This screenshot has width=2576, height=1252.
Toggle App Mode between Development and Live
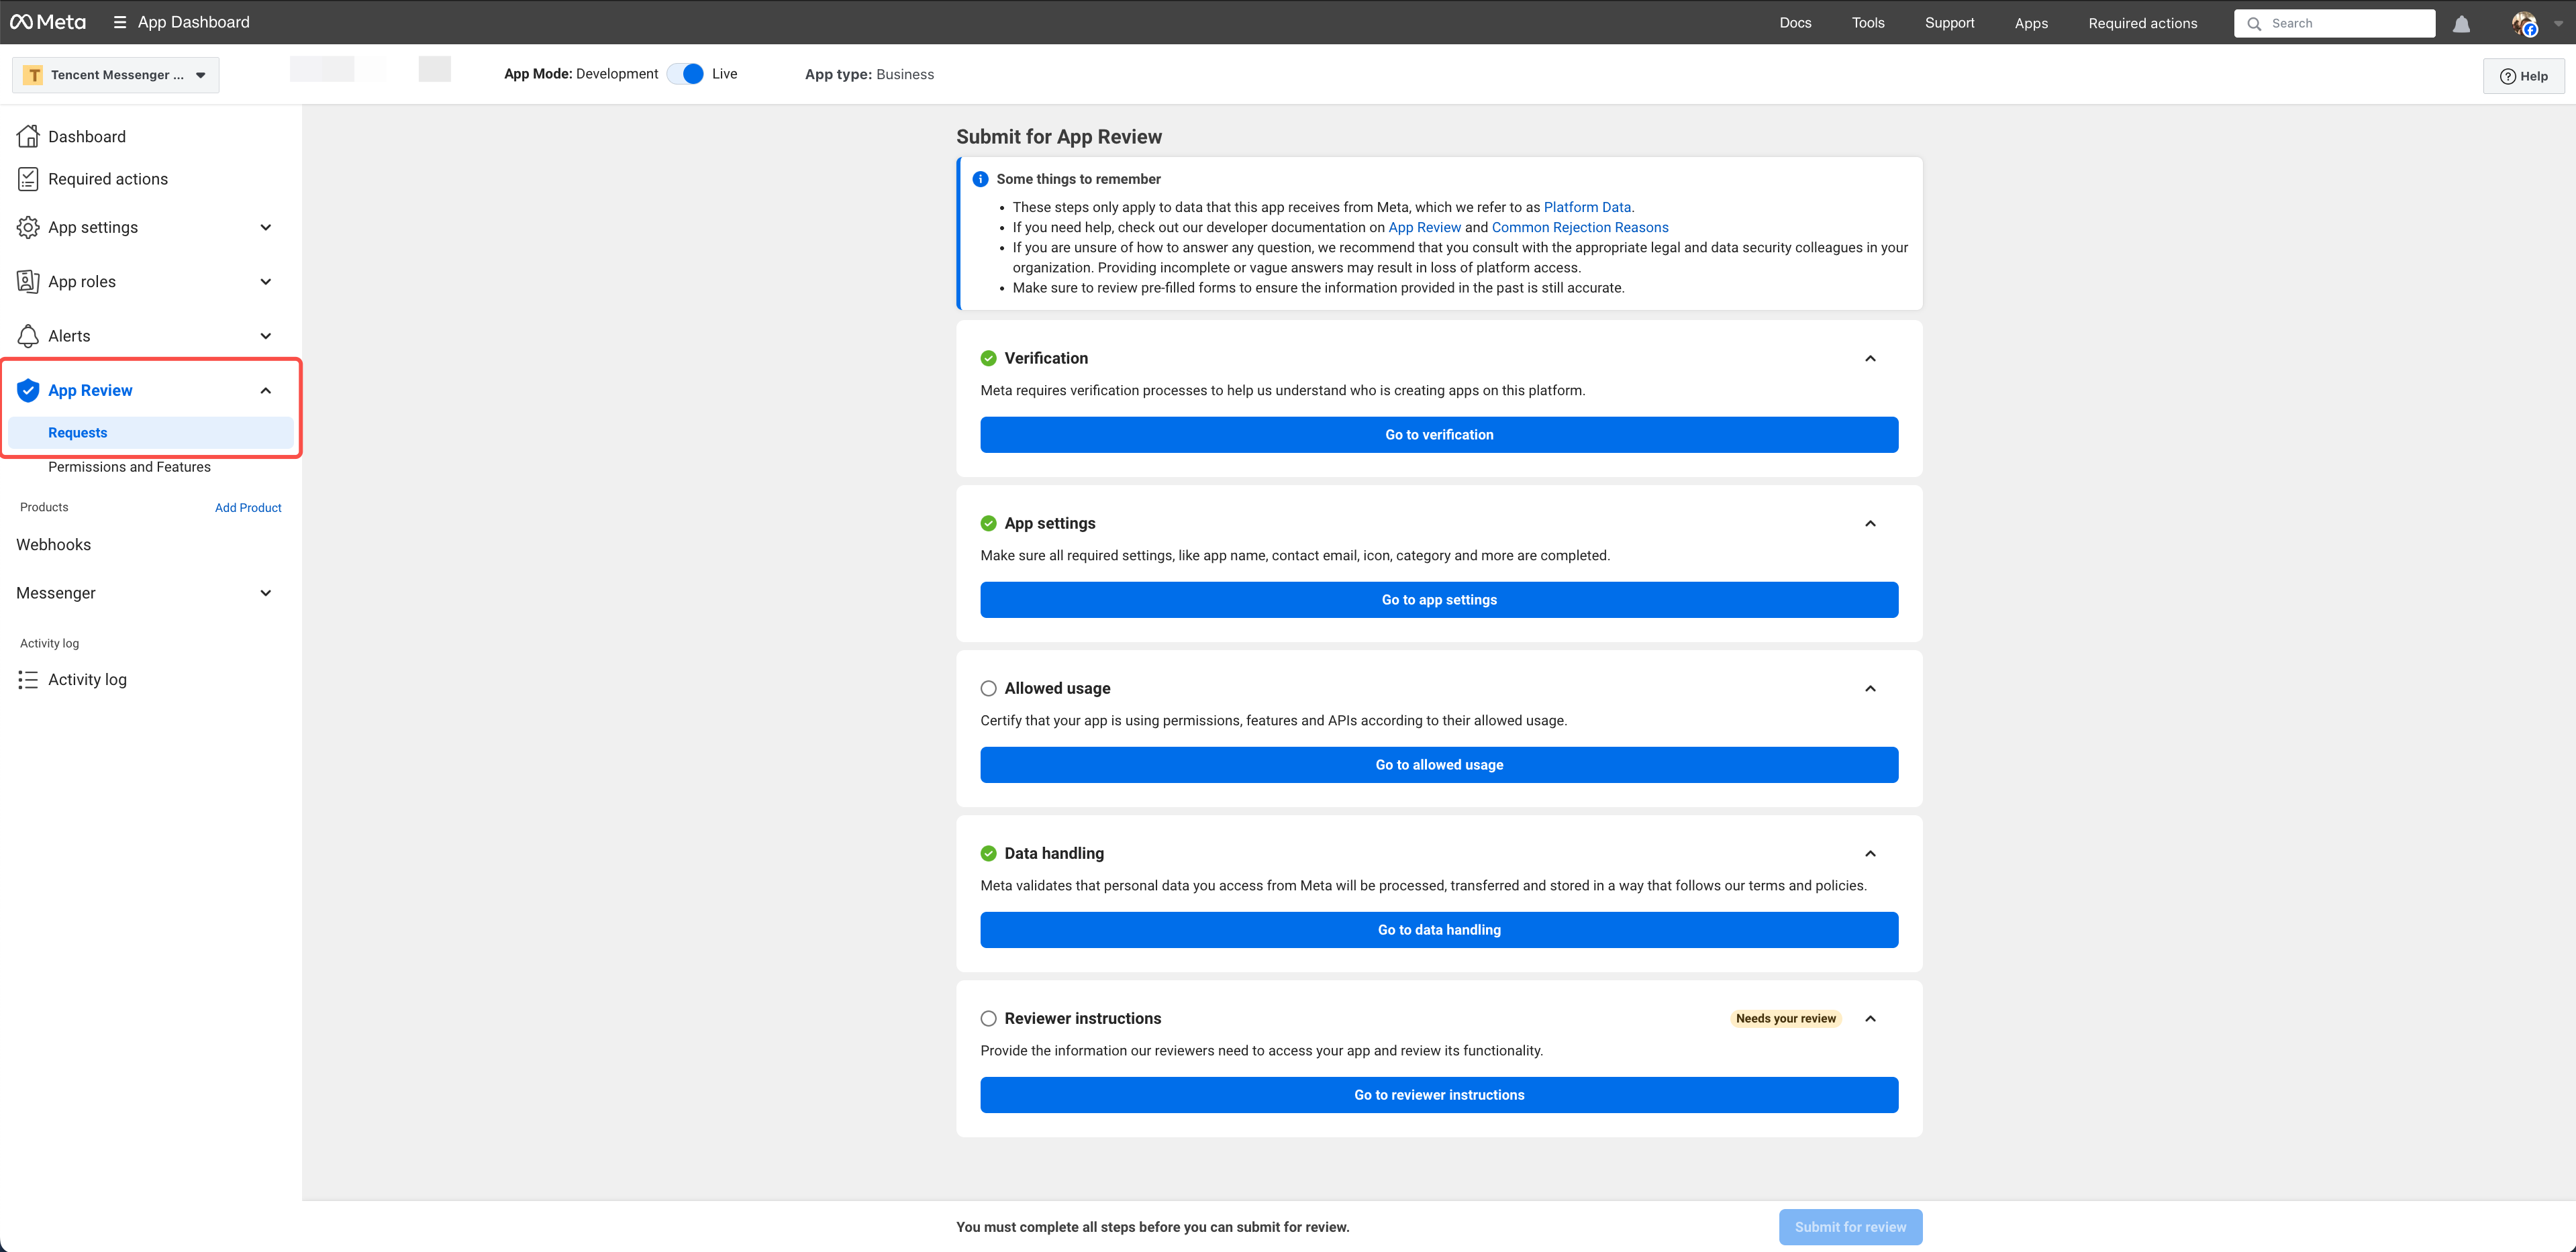[686, 74]
